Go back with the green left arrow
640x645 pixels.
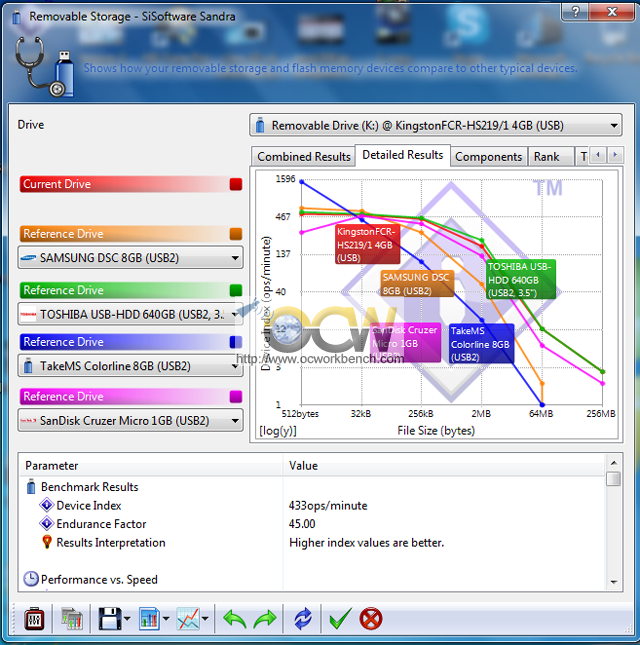235,619
